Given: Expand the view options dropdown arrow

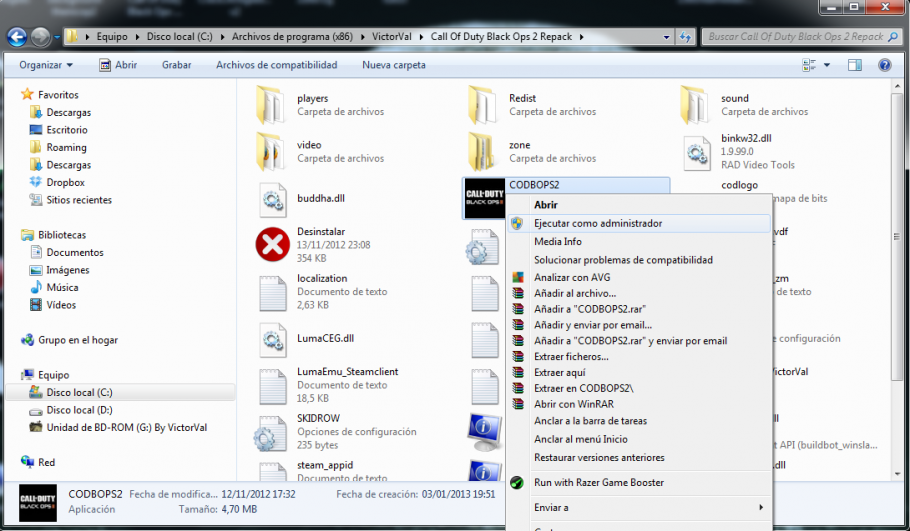Looking at the screenshot, I should (x=827, y=65).
